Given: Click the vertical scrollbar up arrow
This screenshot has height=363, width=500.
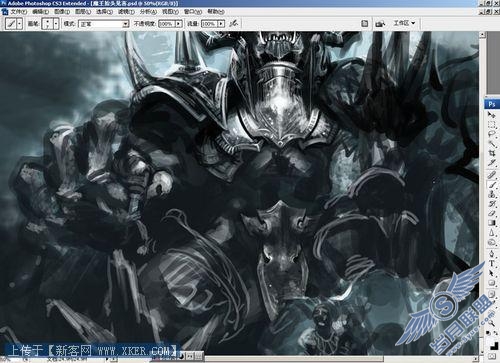Looking at the screenshot, I should coord(482,35).
